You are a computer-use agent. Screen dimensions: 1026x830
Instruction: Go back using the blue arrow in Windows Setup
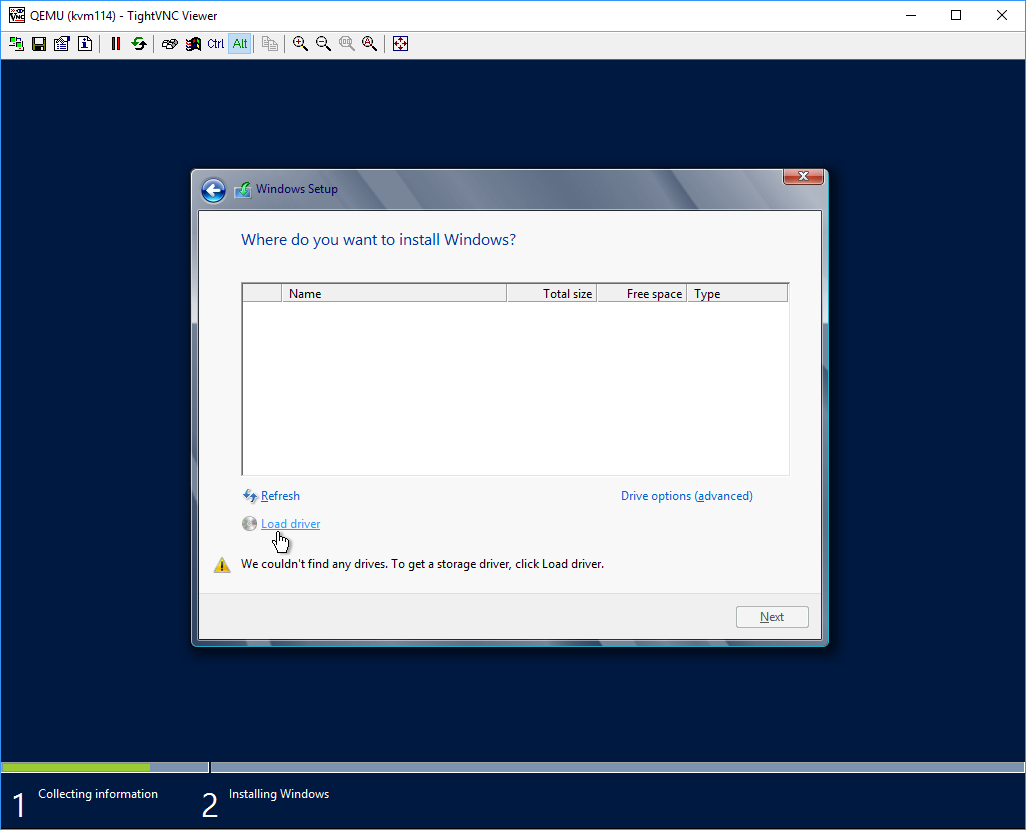(x=213, y=190)
